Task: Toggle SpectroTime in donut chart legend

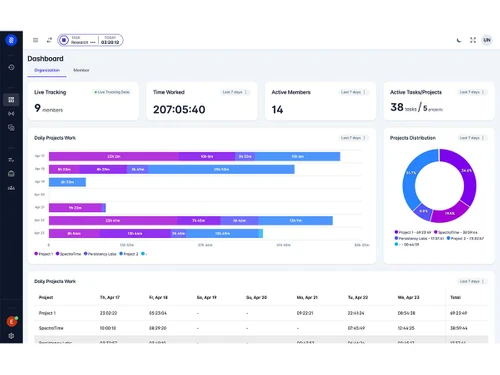Action: pyautogui.click(x=455, y=232)
